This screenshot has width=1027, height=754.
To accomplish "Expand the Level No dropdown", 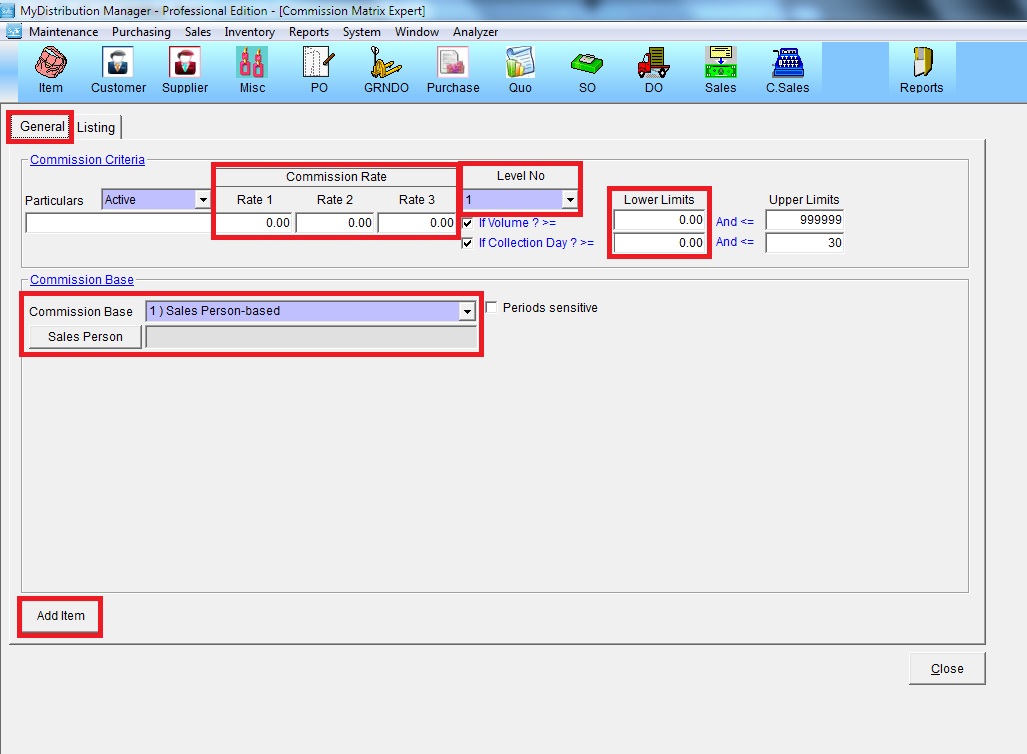I will coord(570,200).
